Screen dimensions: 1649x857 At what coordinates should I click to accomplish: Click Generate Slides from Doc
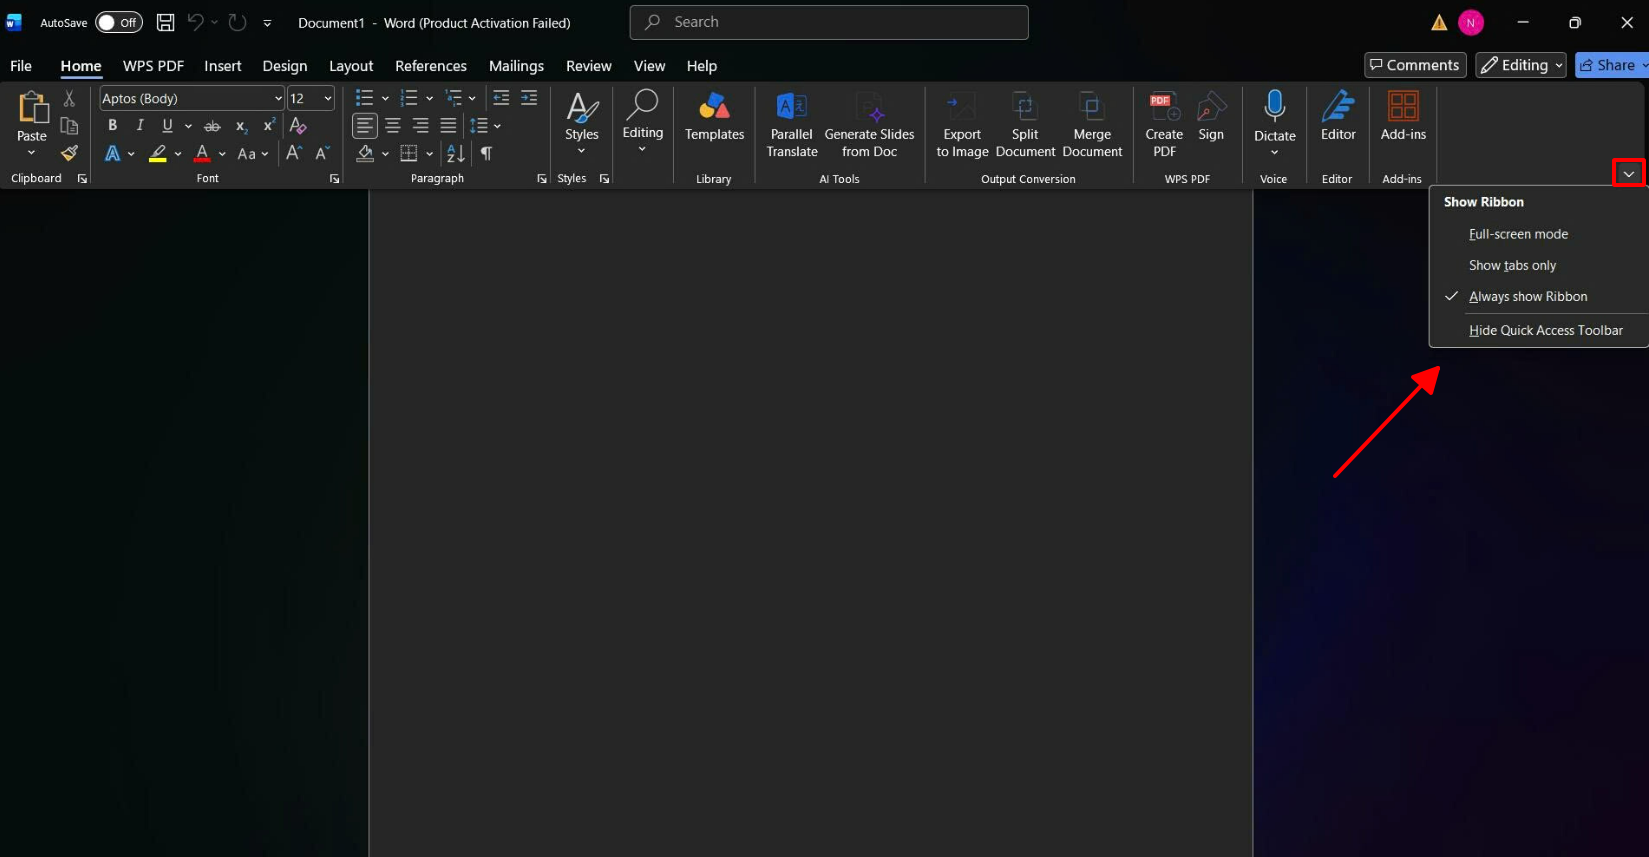pos(869,125)
